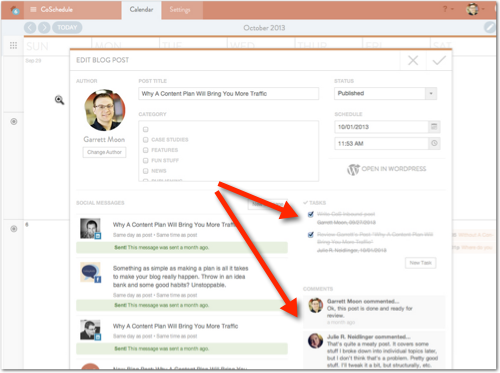Uncheck the Write CoS inbound post task
500x373 pixels.
coord(311,214)
